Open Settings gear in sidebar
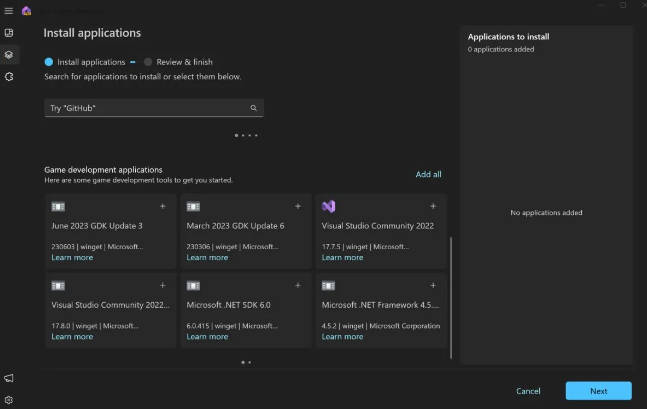The image size is (647, 409). tap(9, 400)
